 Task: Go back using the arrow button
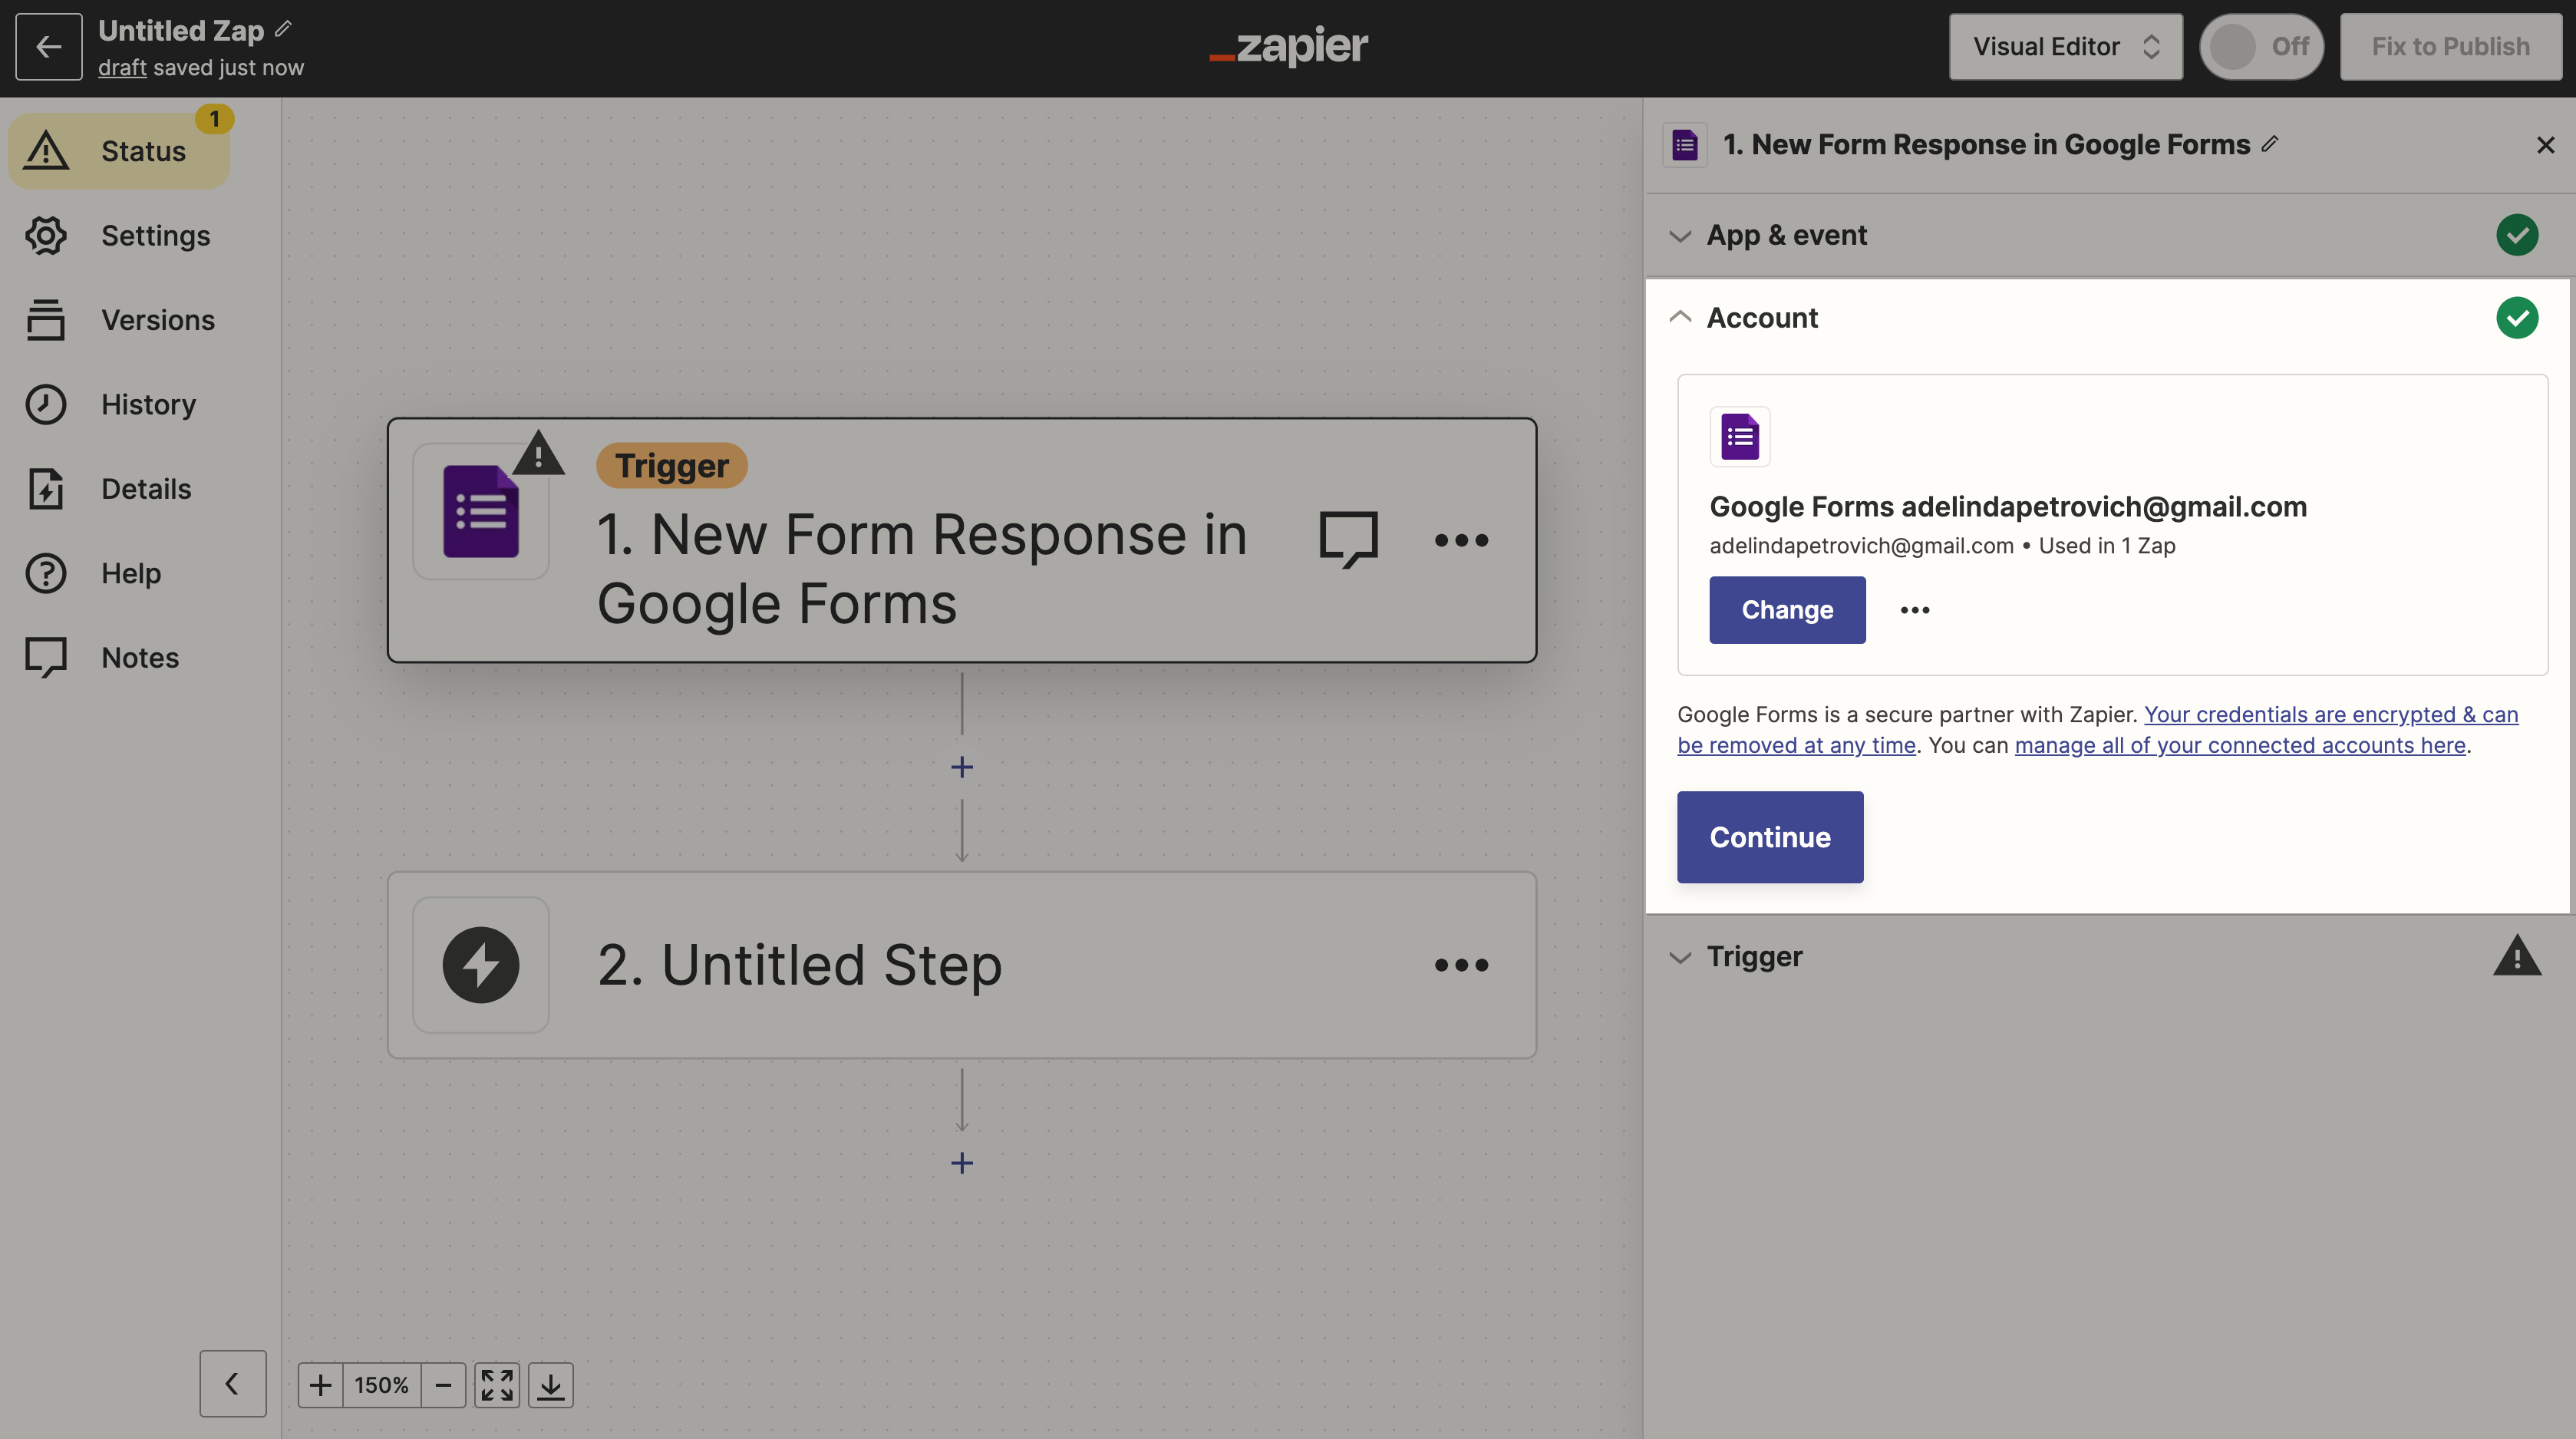(x=48, y=46)
